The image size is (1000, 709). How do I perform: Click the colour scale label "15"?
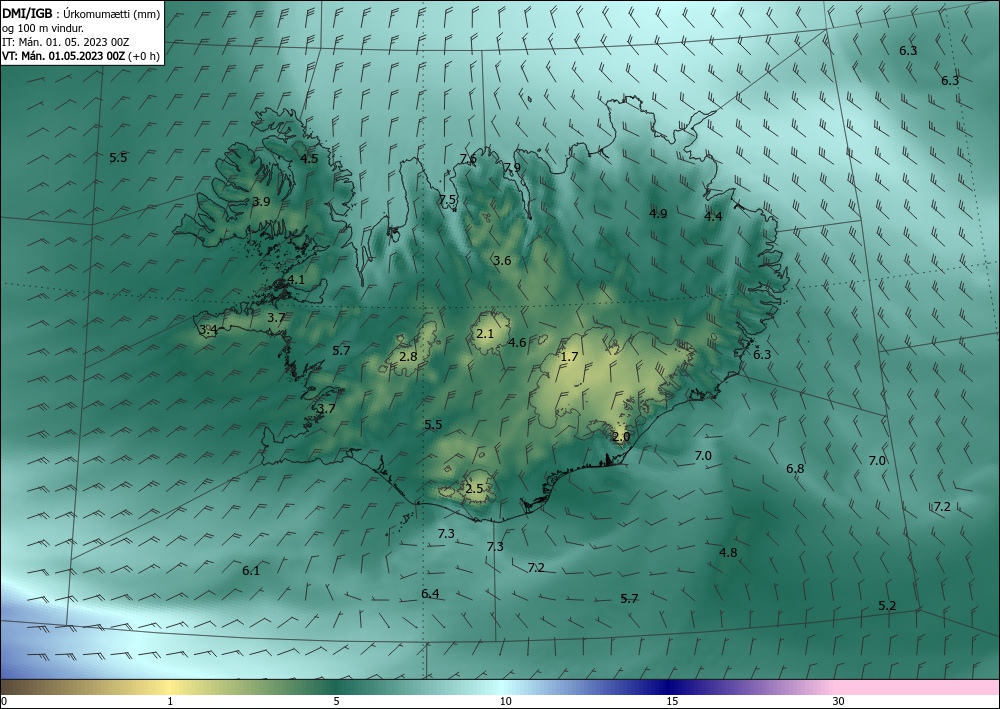[x=672, y=701]
